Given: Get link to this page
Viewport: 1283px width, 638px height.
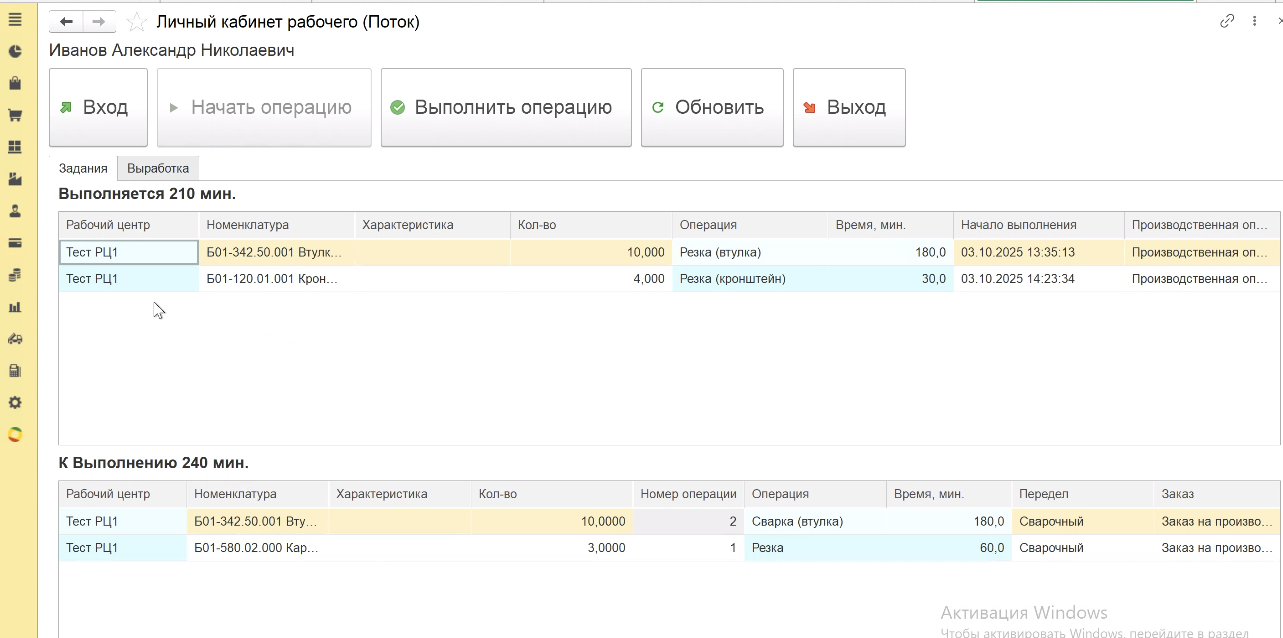Looking at the screenshot, I should tap(1227, 21).
